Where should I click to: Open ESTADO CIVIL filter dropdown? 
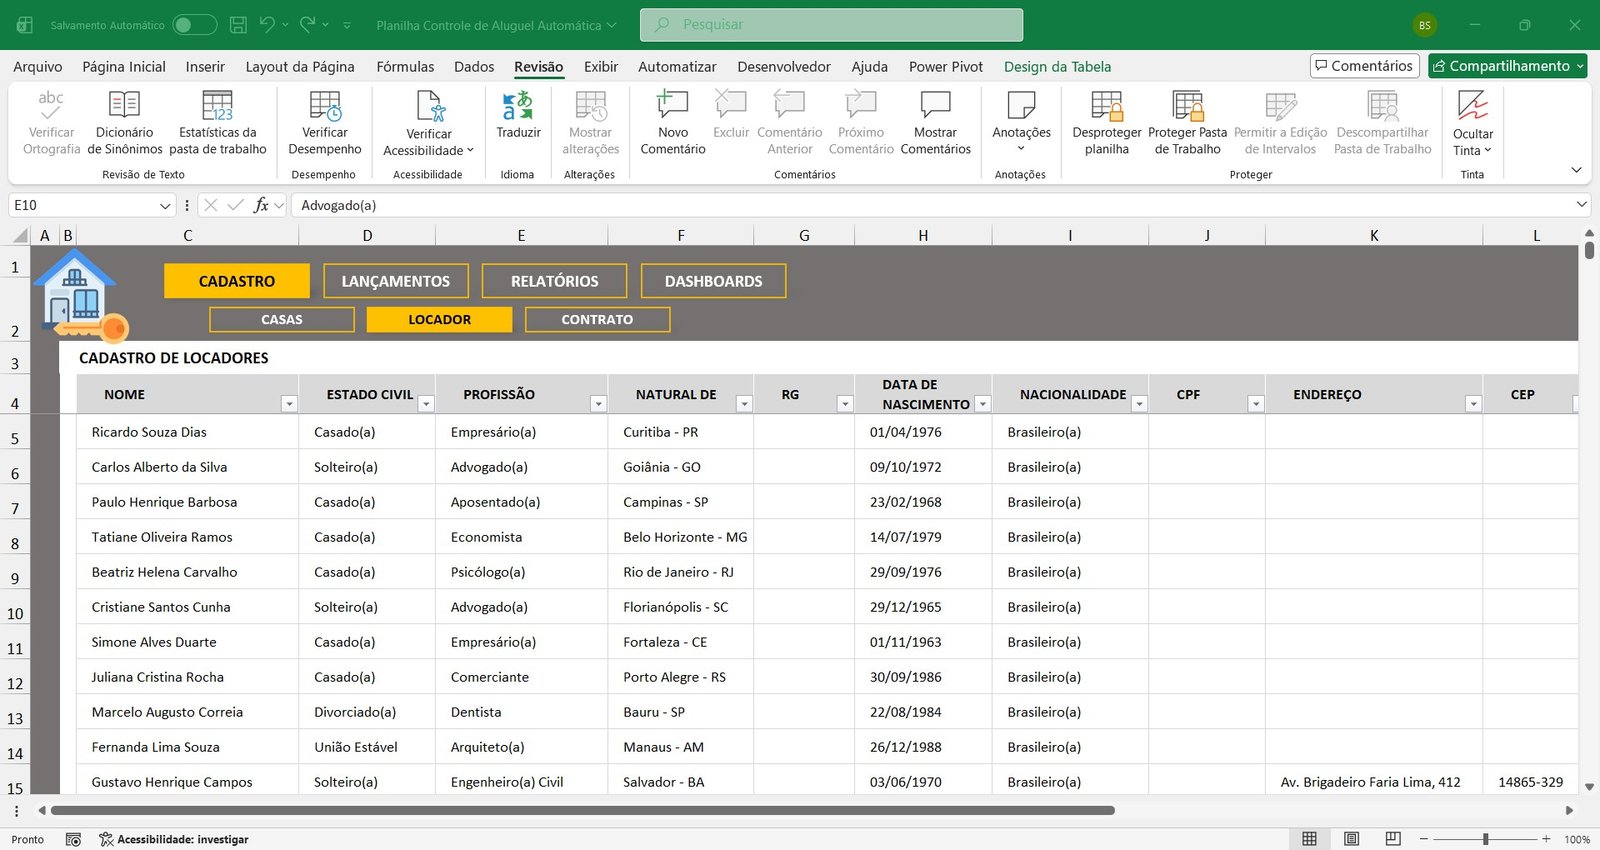[426, 404]
